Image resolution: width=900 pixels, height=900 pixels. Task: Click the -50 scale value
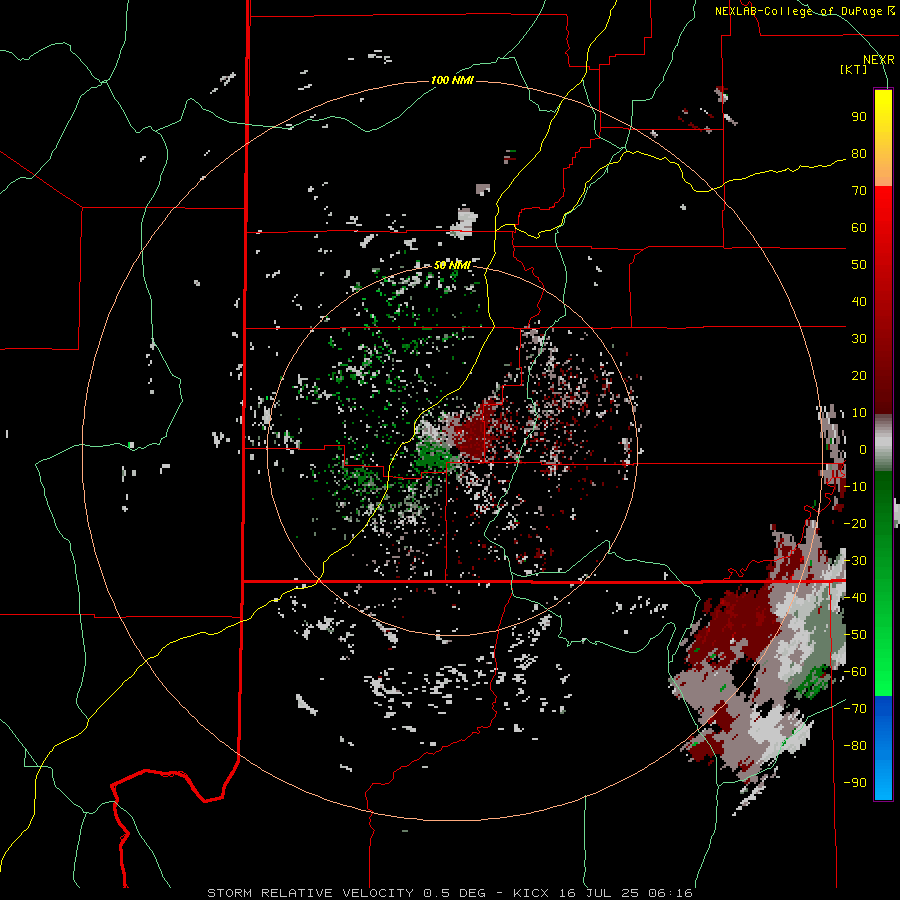pyautogui.click(x=855, y=635)
